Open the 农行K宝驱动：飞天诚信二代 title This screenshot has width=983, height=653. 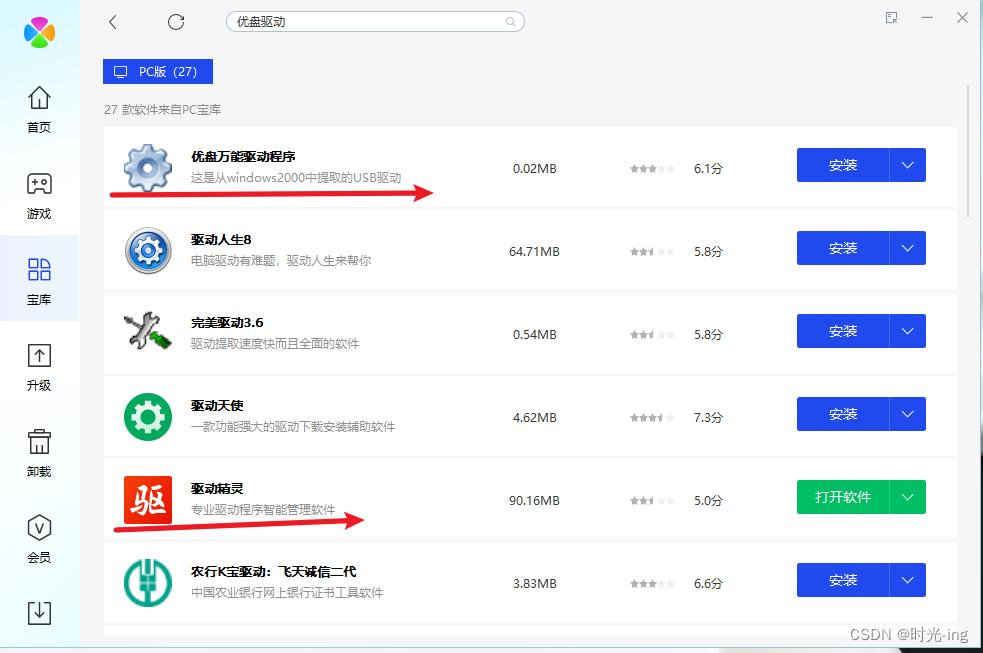pyautogui.click(x=273, y=572)
